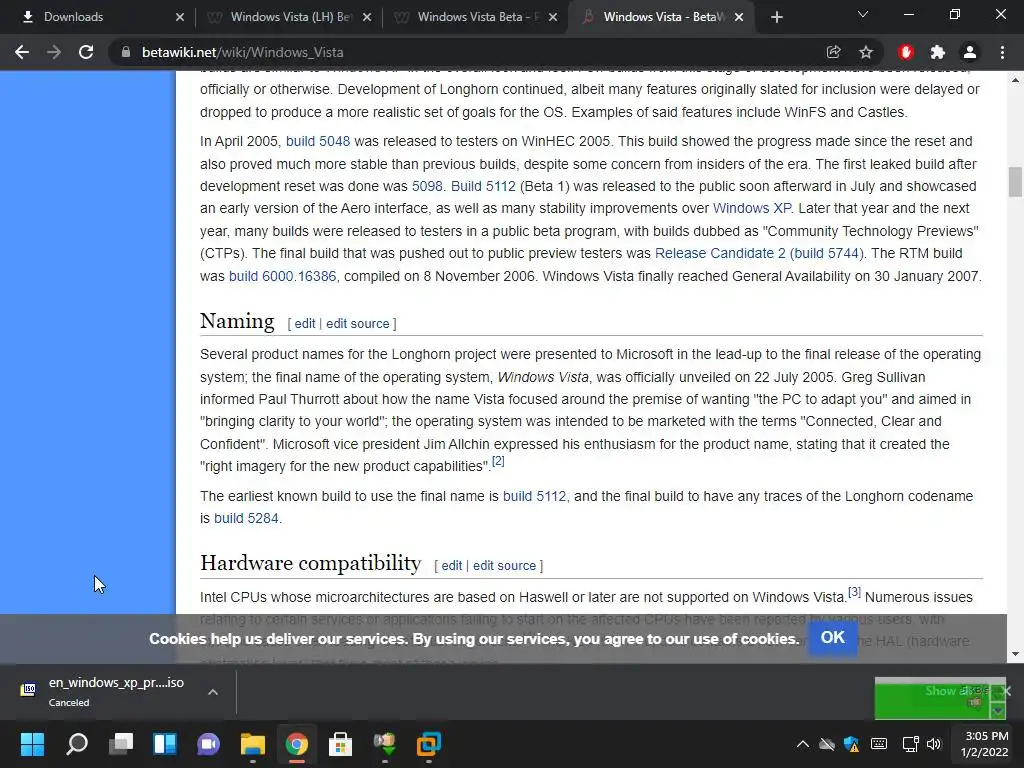Click the scrollbar down arrow

(x=1015, y=654)
